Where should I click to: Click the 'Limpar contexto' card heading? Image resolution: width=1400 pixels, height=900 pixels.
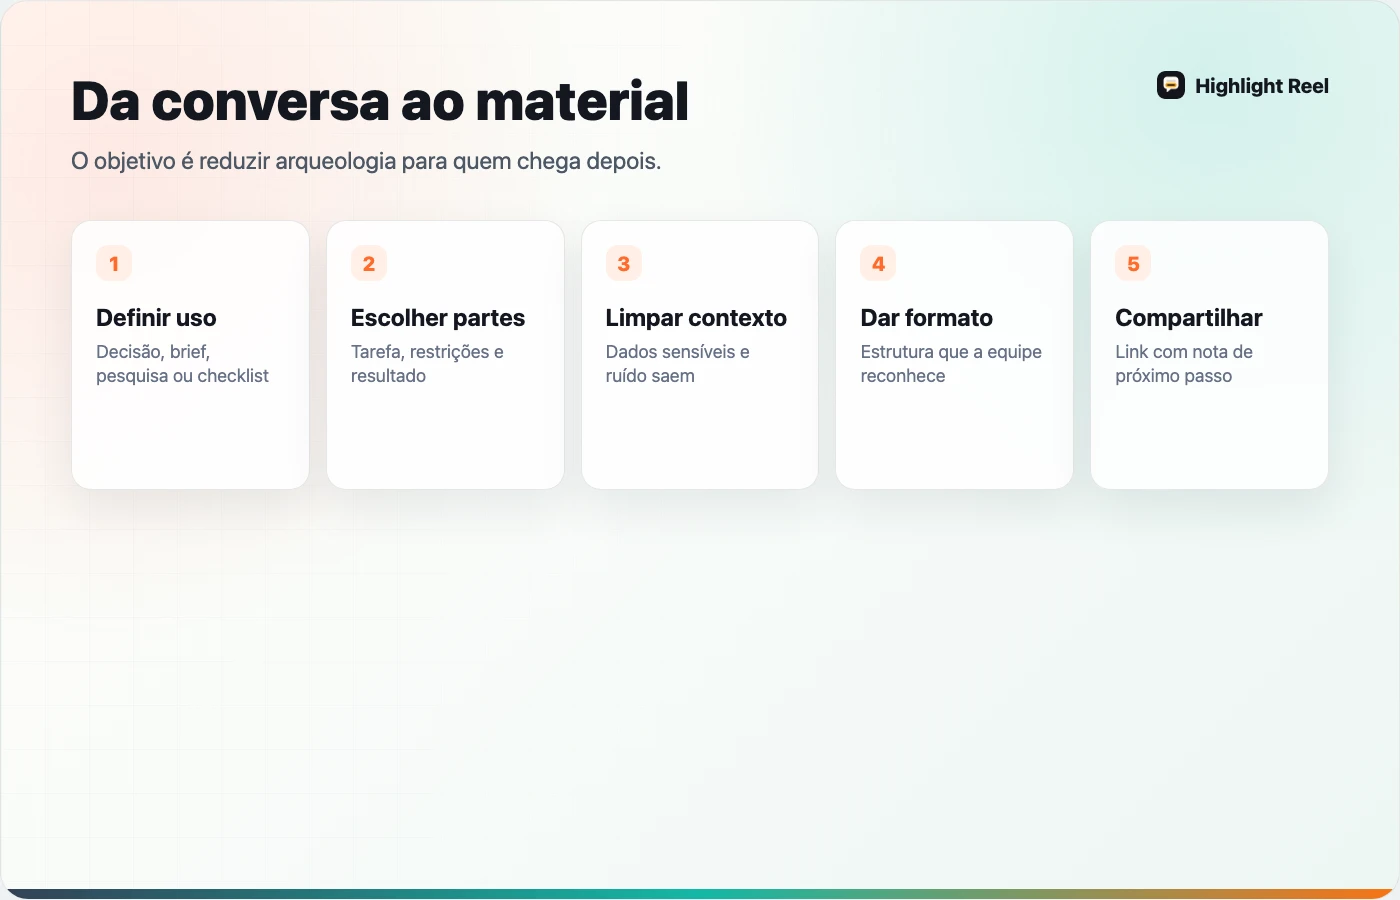click(696, 318)
